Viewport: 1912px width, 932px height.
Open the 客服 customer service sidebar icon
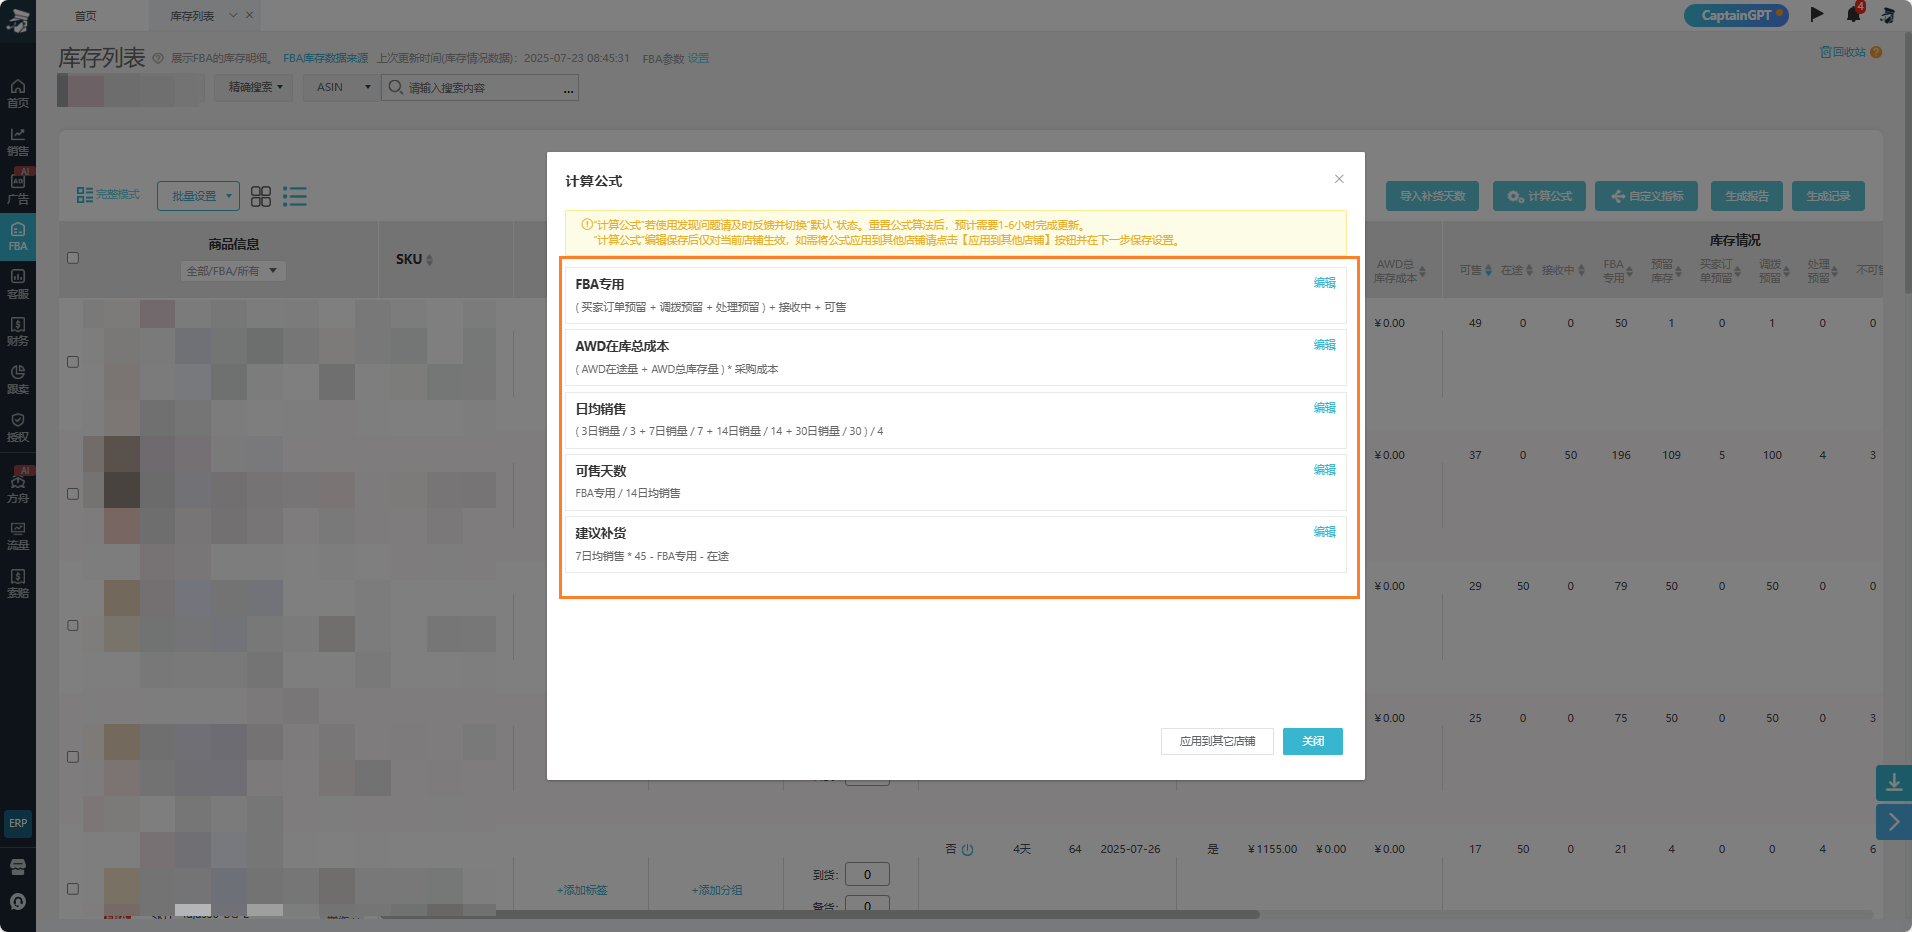pyautogui.click(x=18, y=284)
